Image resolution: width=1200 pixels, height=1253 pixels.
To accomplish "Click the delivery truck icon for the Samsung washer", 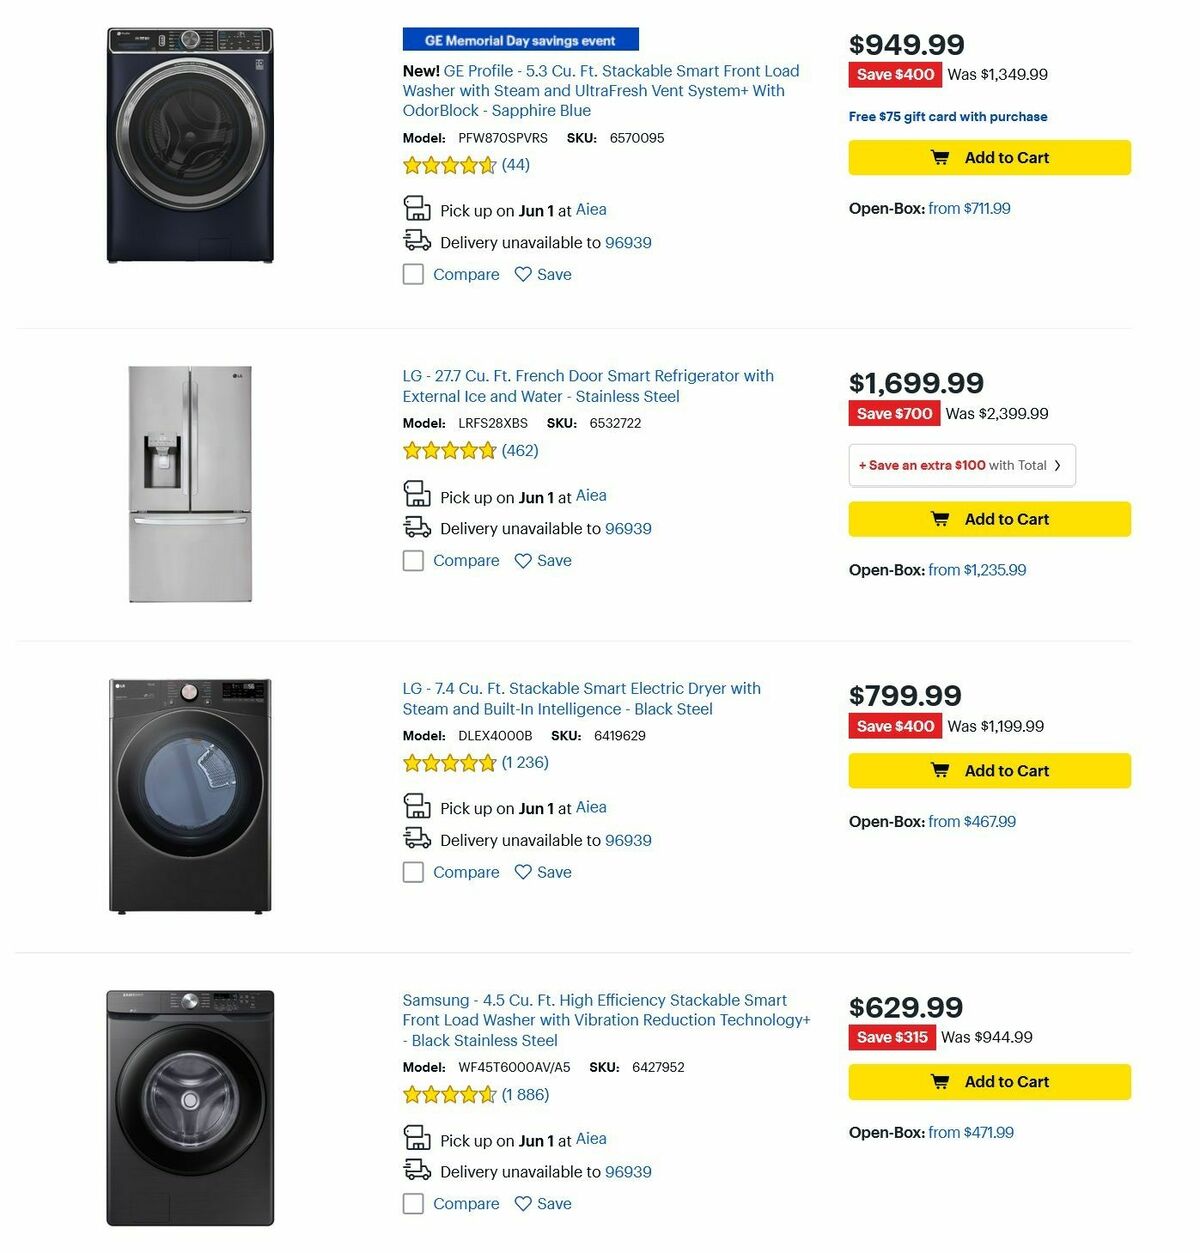I will (x=416, y=1169).
